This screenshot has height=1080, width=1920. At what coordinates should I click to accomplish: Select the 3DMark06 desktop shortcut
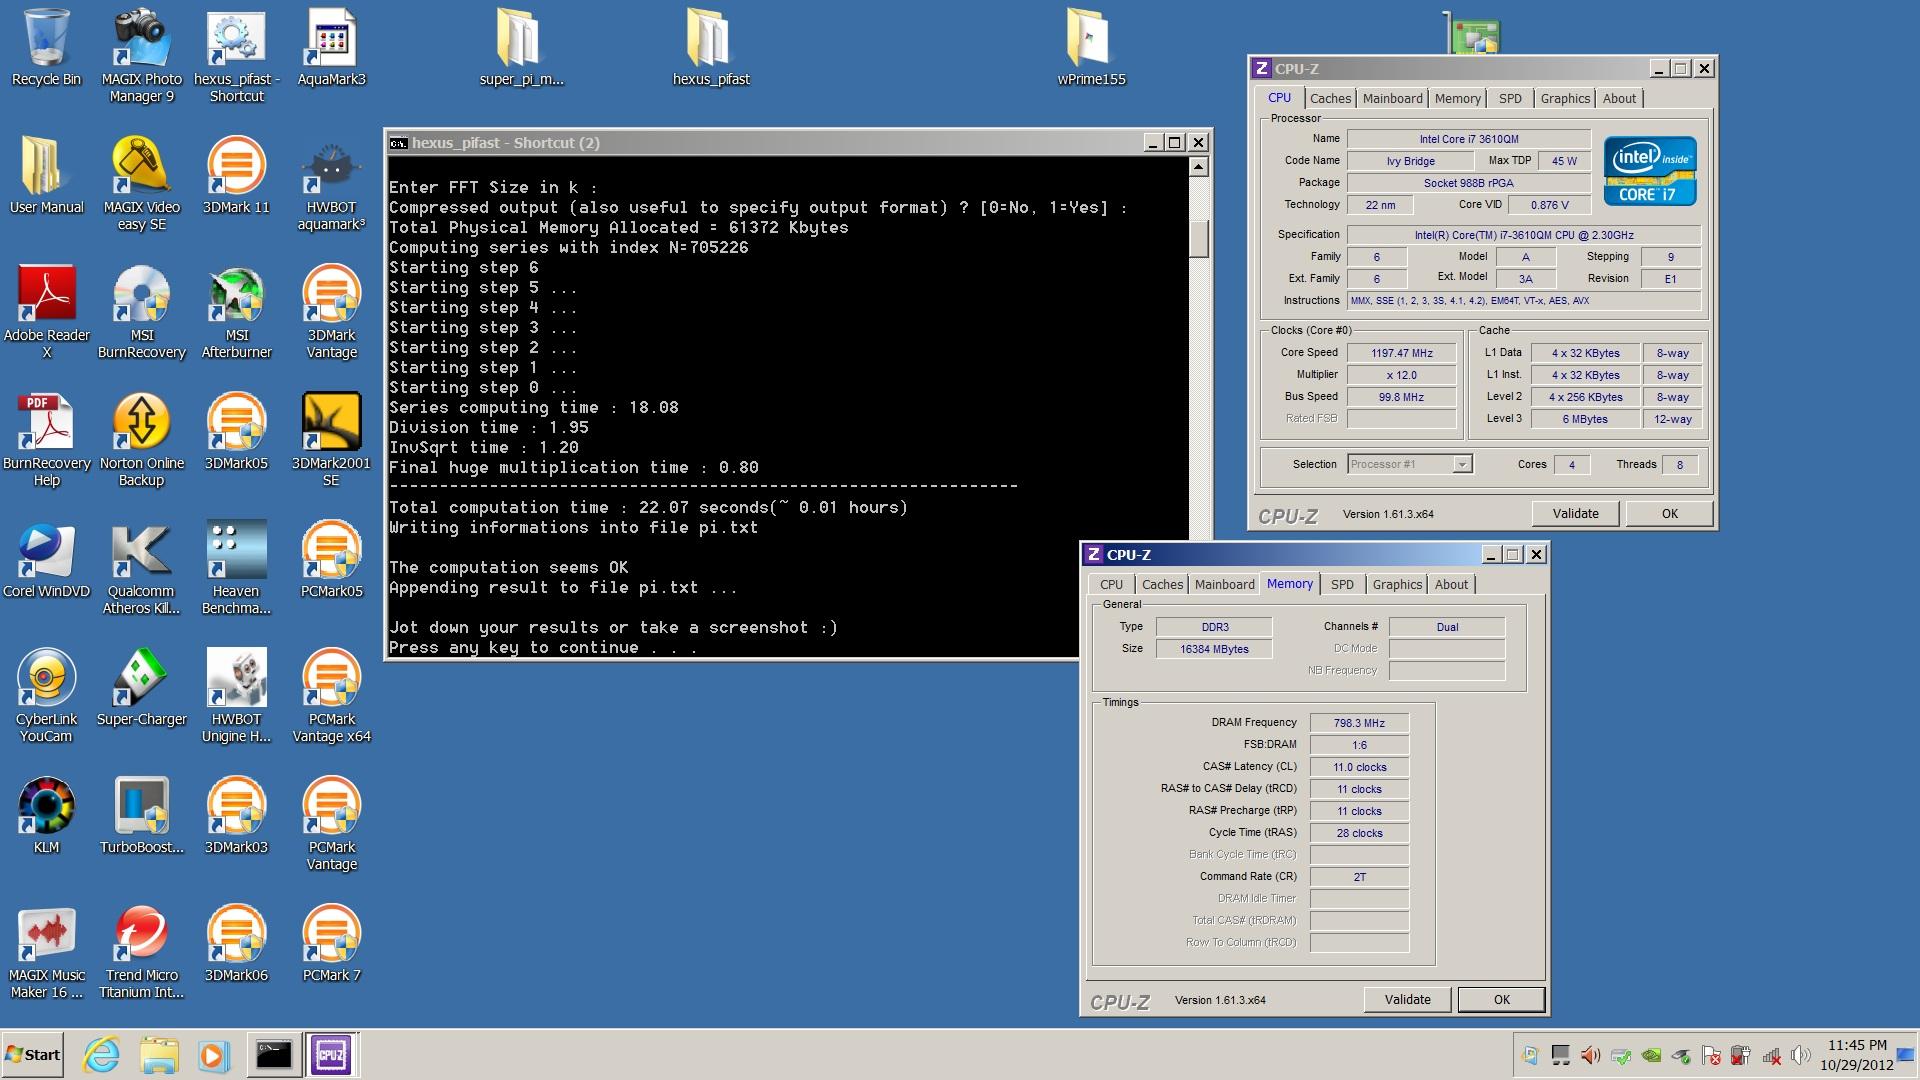(x=236, y=945)
